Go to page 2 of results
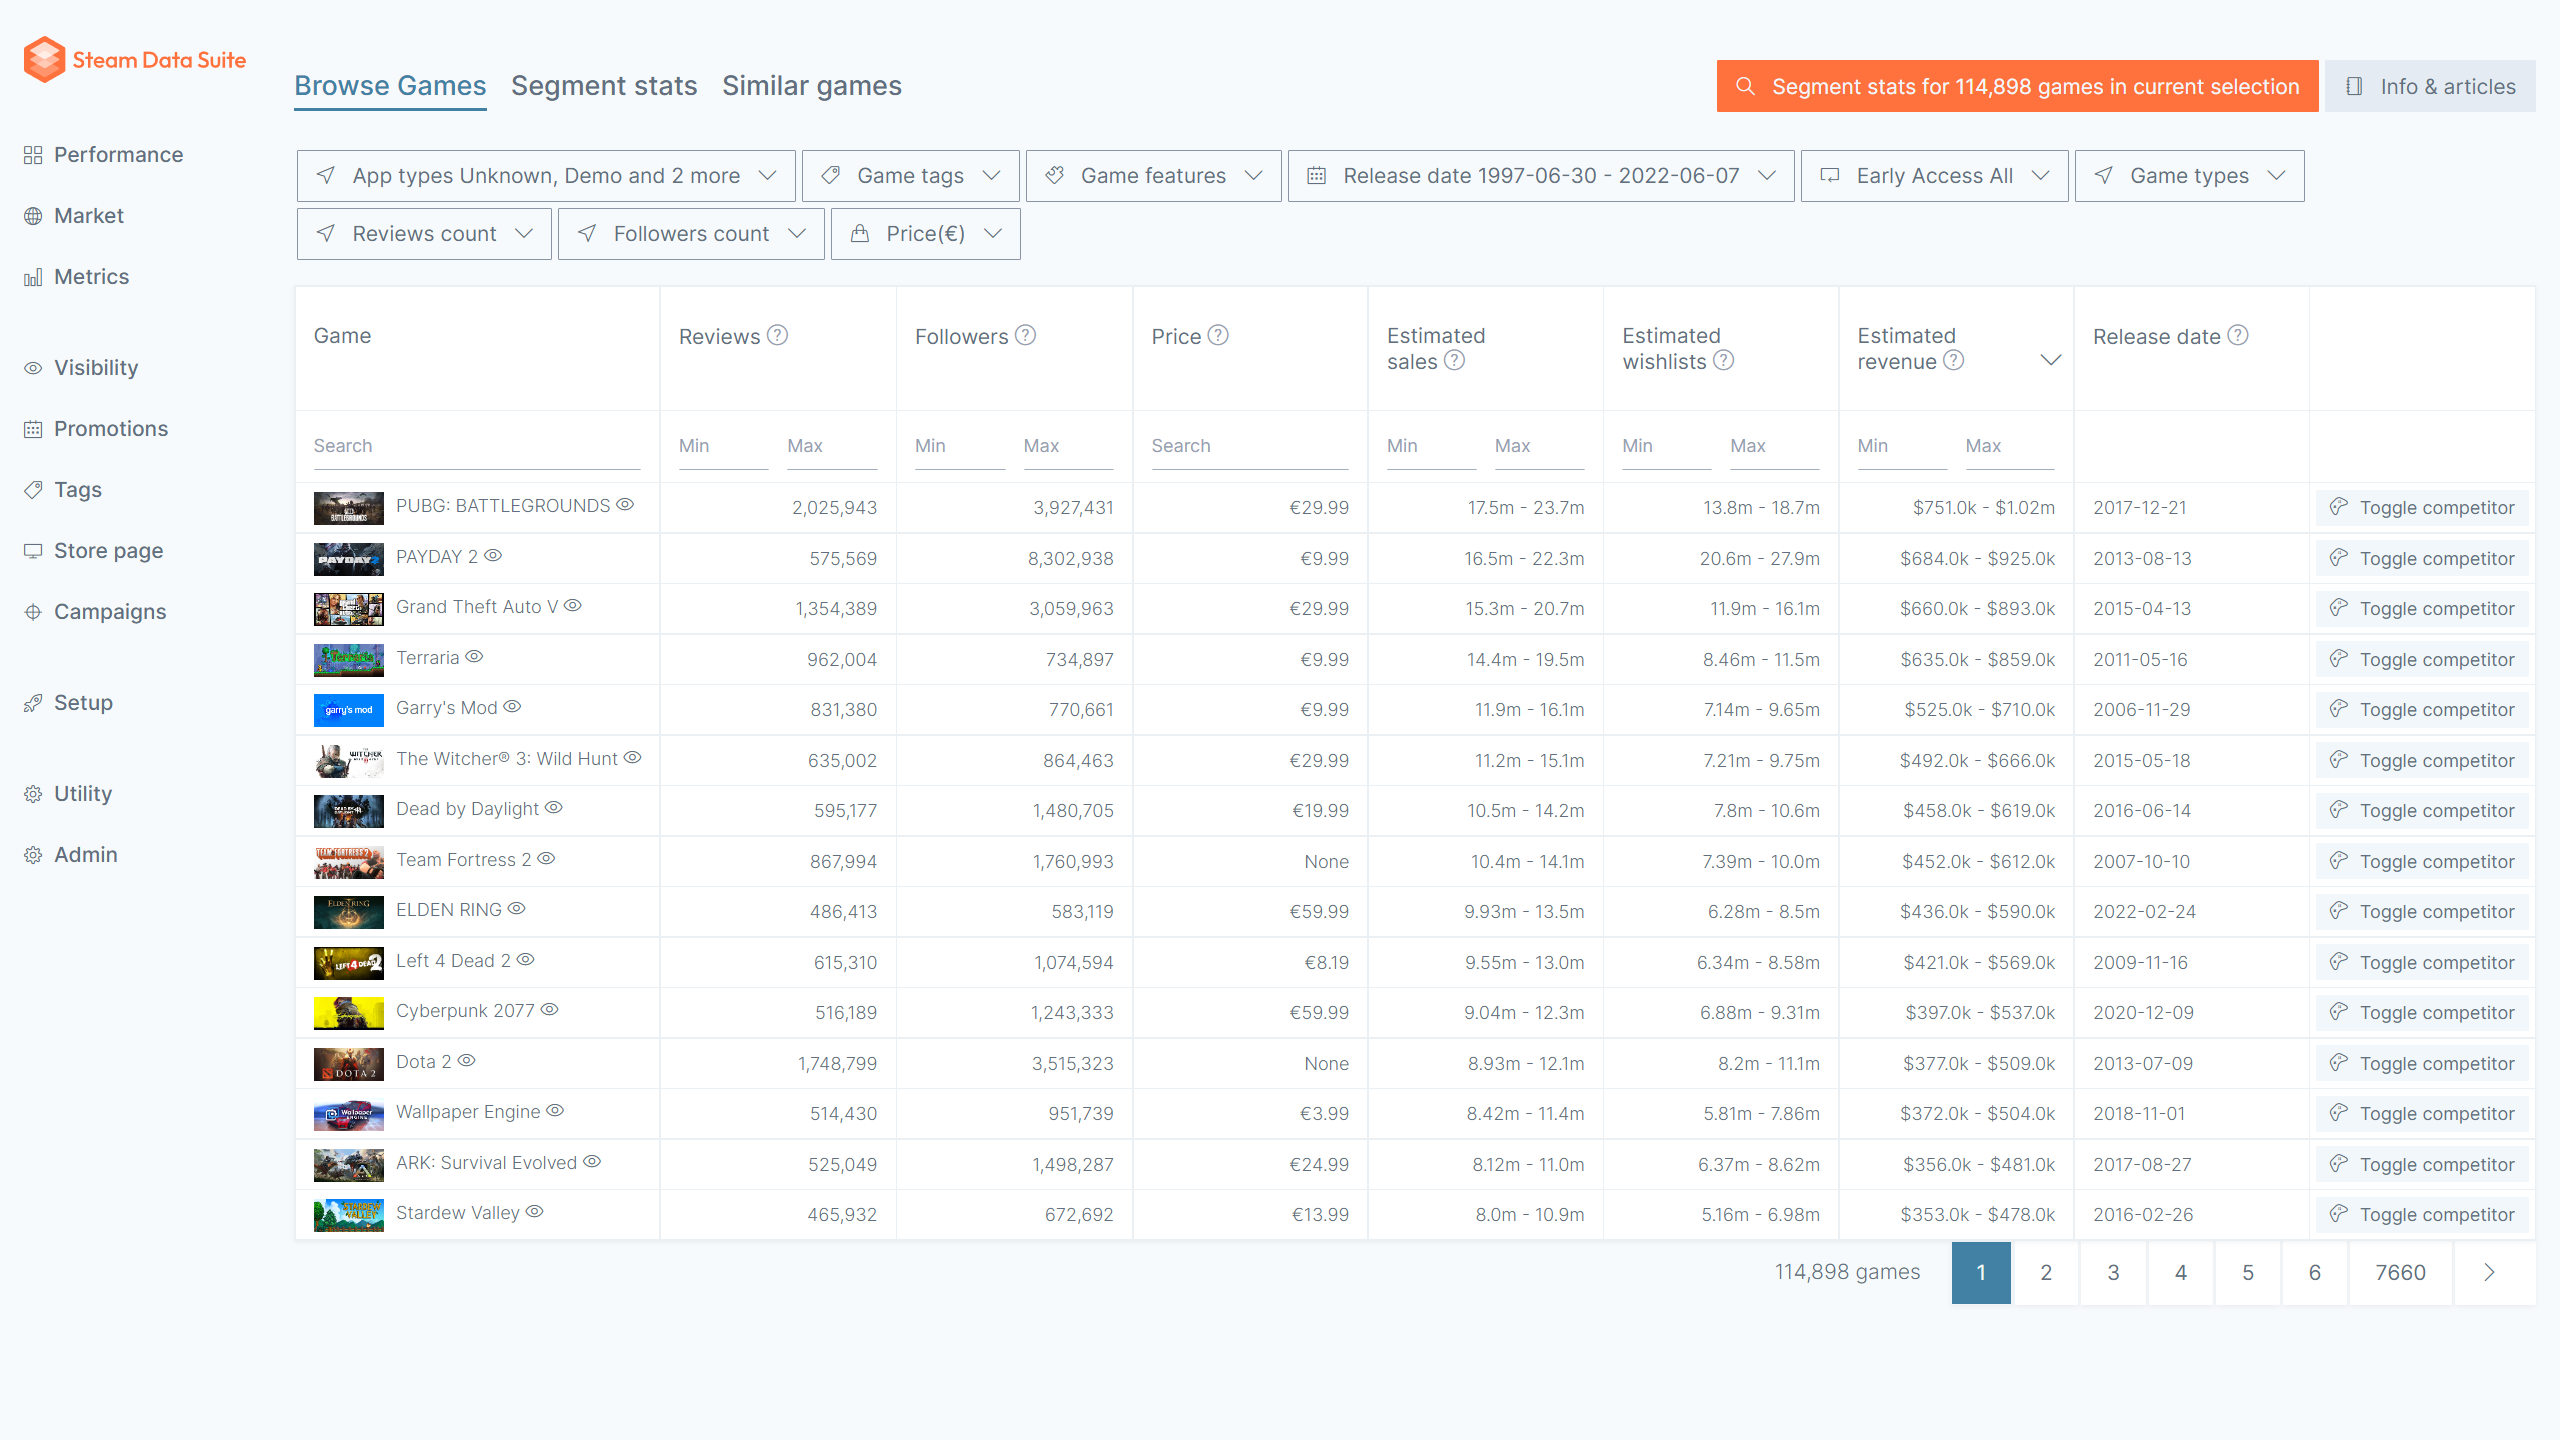The image size is (2560, 1440). coord(2046,1273)
